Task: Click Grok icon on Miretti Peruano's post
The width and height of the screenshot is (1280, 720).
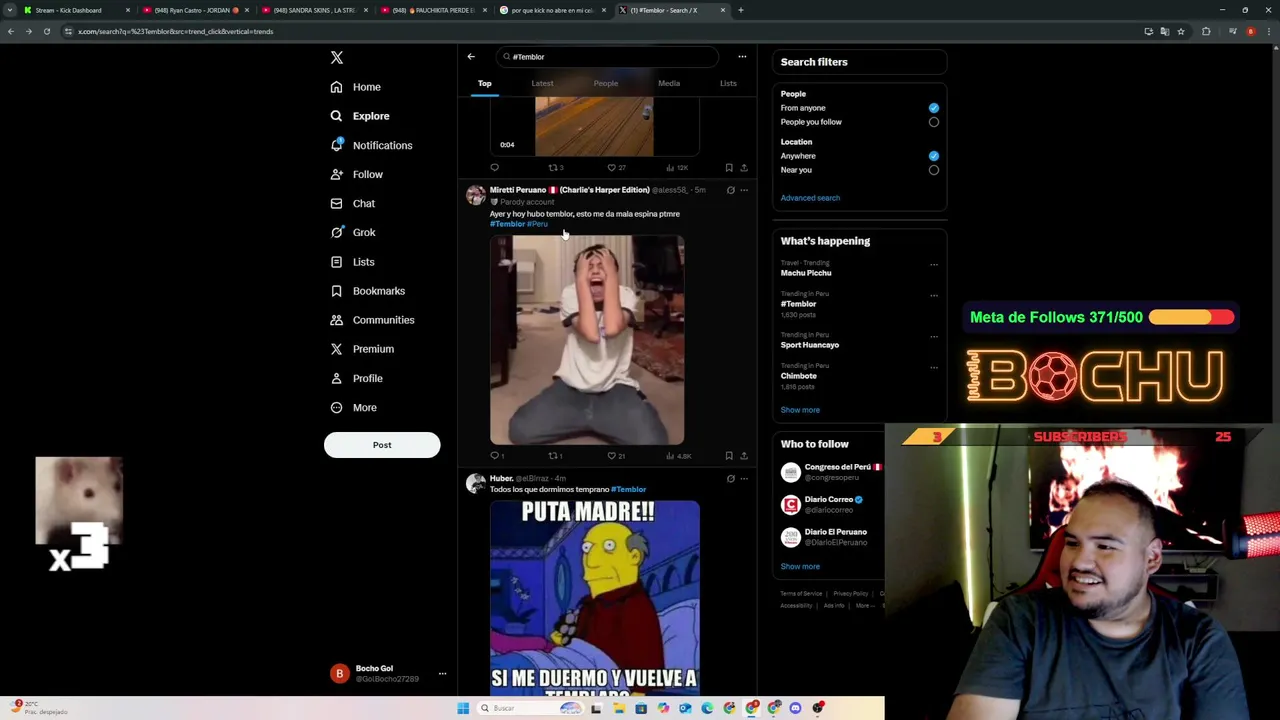Action: pyautogui.click(x=730, y=190)
